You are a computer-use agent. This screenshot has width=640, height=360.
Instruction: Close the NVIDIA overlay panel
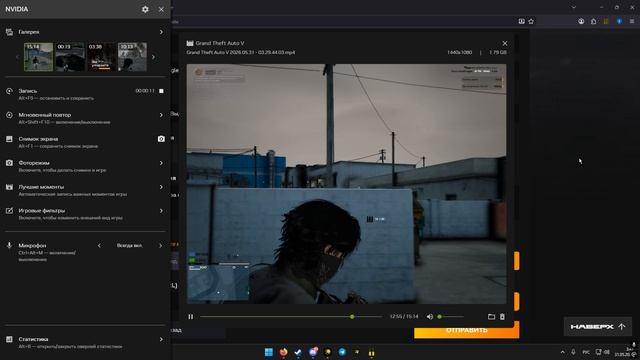coord(161,9)
